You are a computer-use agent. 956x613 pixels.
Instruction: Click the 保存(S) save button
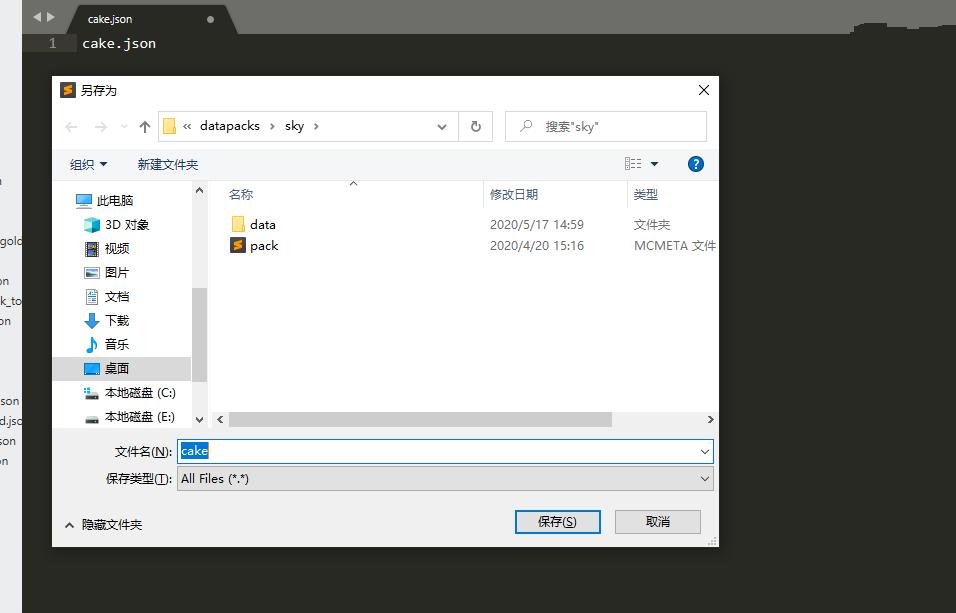[x=557, y=522]
